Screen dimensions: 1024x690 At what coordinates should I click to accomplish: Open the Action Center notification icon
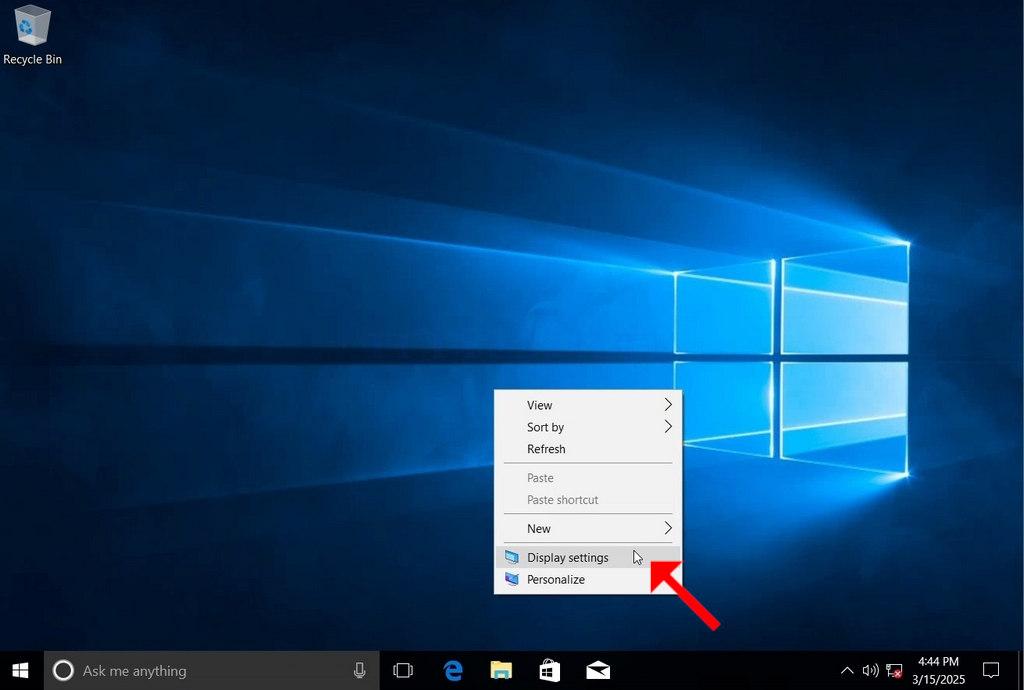pos(991,670)
